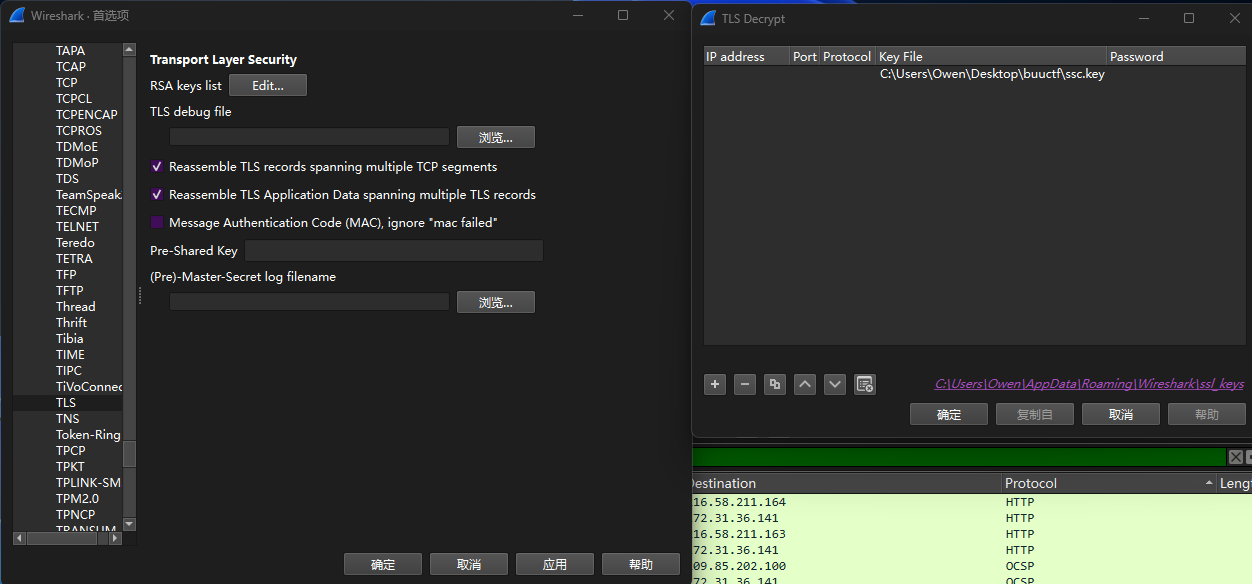The image size is (1252, 584).
Task: Click the Master-Secret log filename input field
Action: pyautogui.click(x=309, y=302)
